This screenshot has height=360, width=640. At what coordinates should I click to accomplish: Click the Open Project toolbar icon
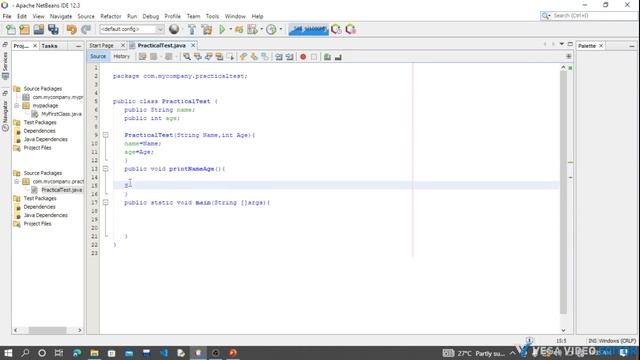coord(39,29)
